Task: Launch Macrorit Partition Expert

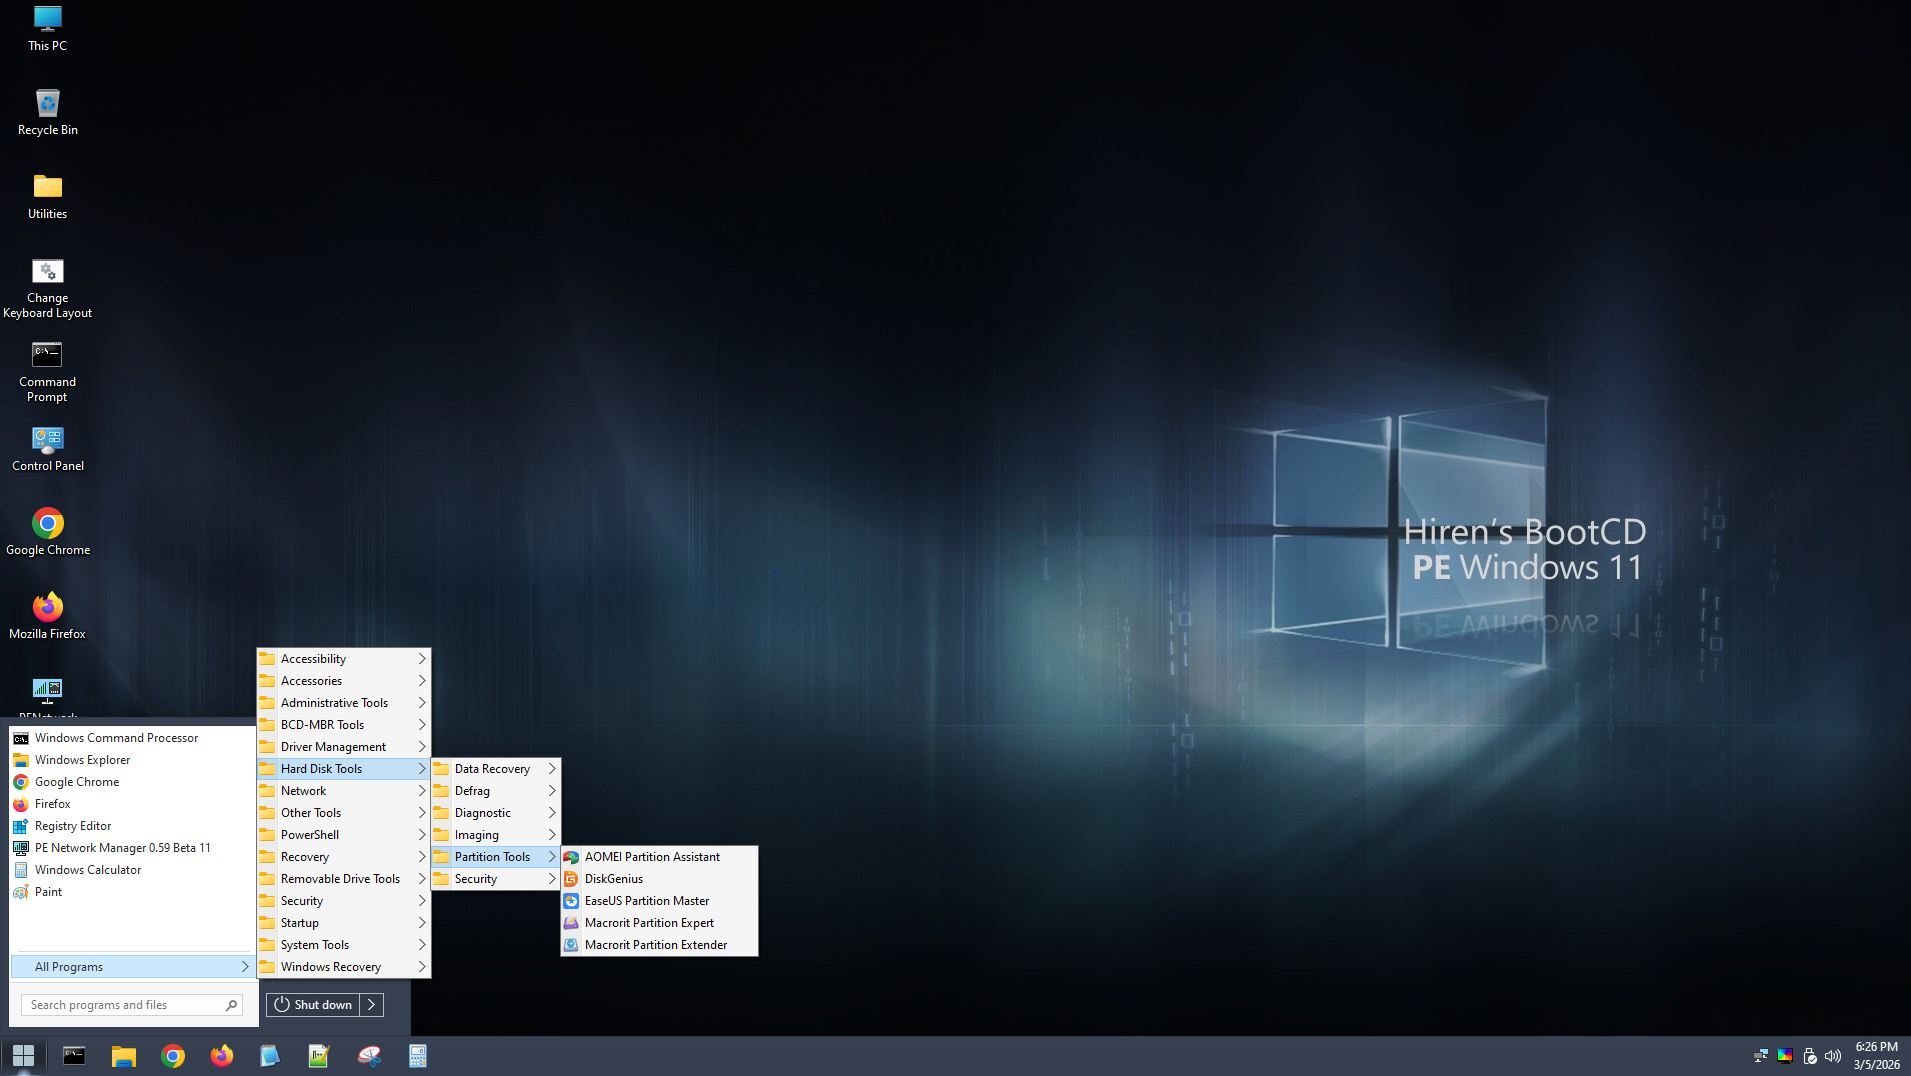Action: [x=659, y=923]
